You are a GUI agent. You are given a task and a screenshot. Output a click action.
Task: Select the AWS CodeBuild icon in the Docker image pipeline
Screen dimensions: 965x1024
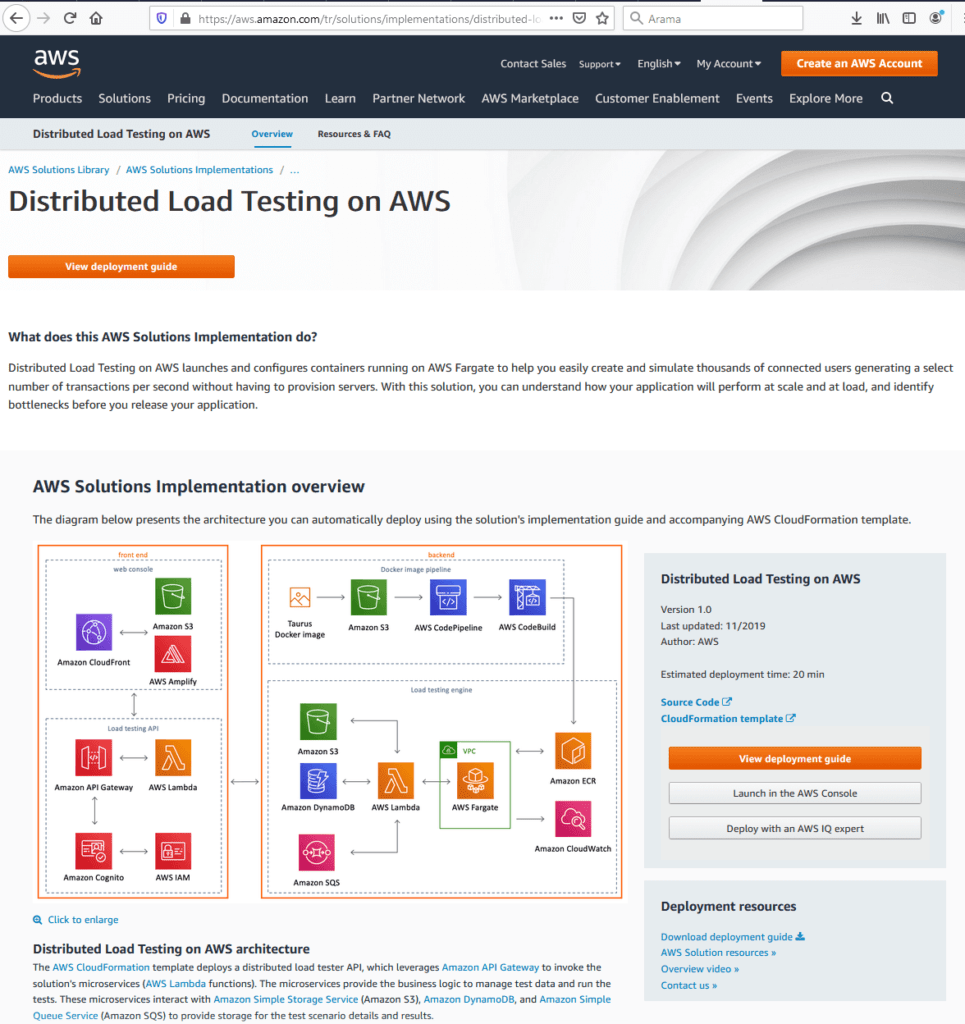[528, 598]
